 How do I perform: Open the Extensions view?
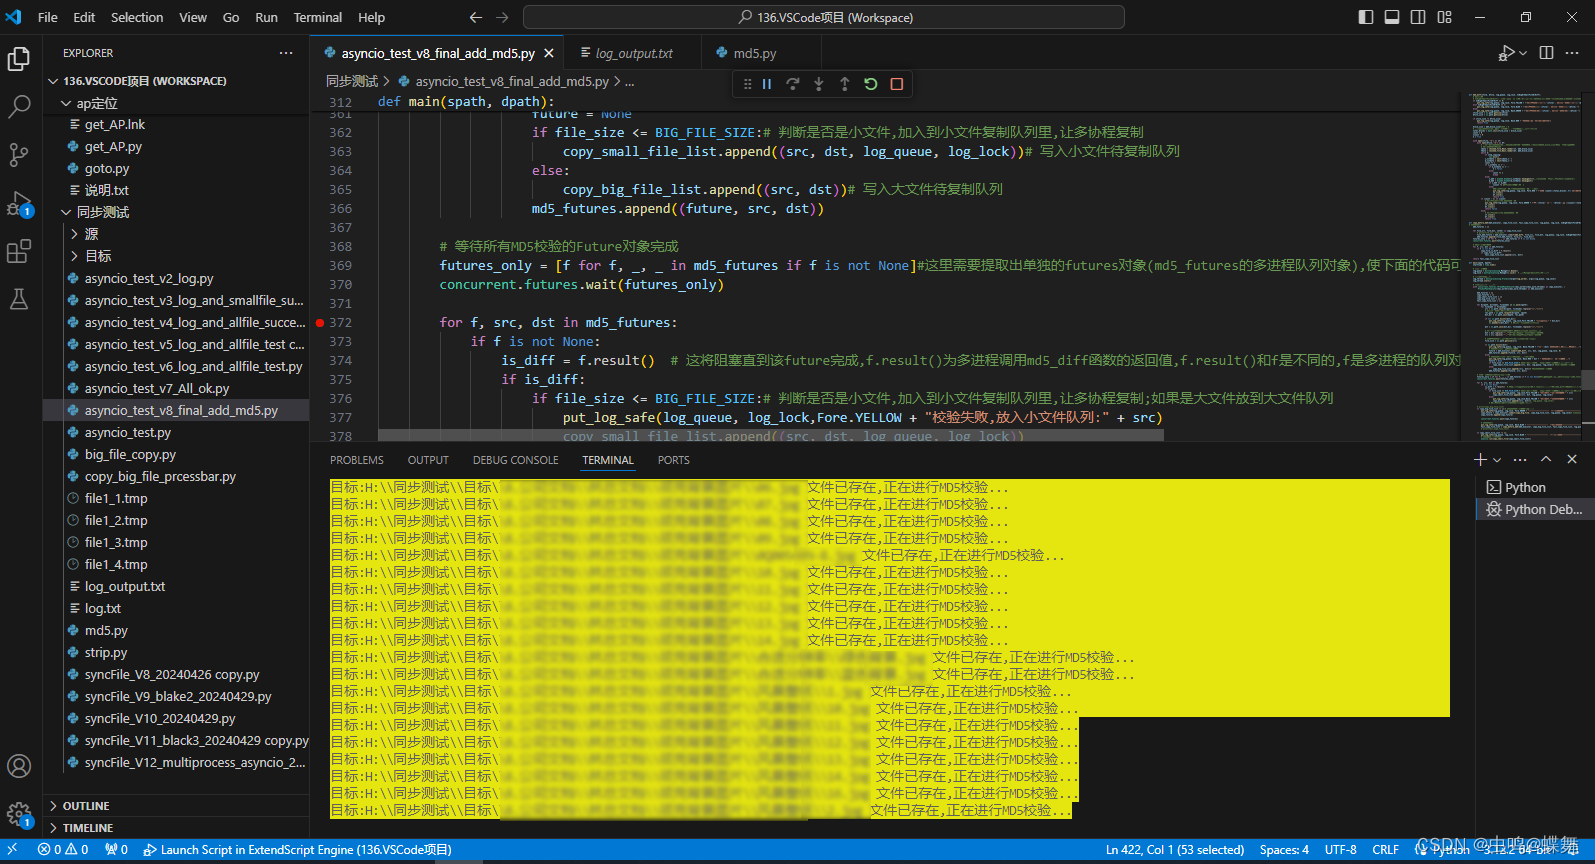point(19,251)
